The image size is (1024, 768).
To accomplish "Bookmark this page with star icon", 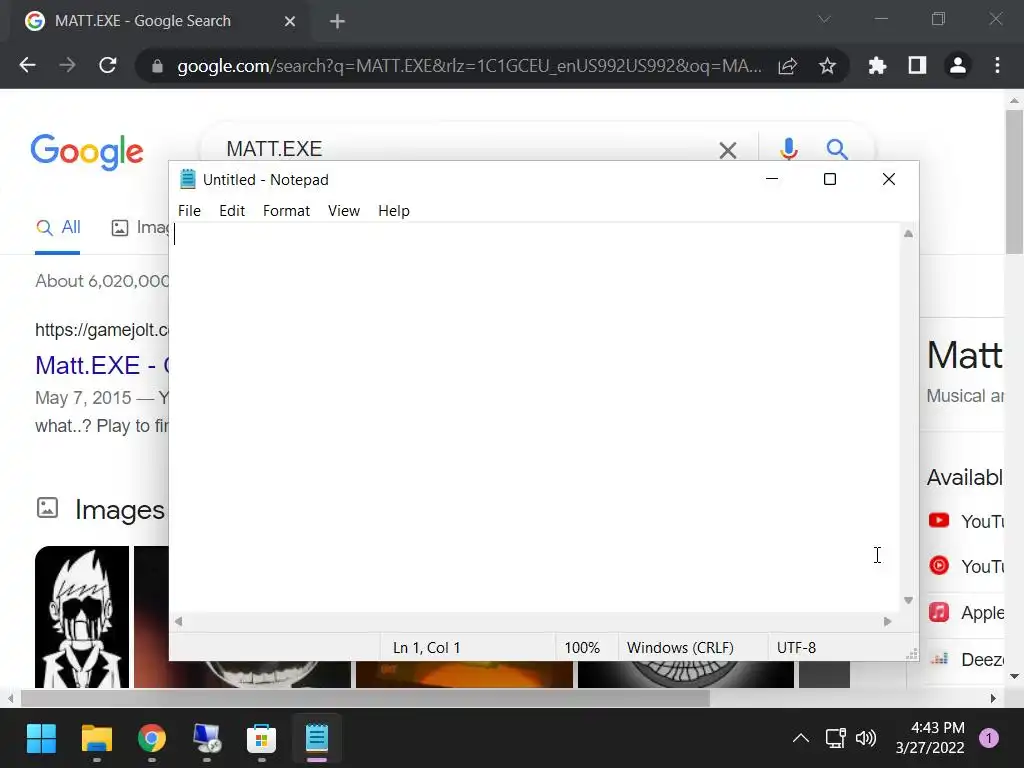I will 827,65.
